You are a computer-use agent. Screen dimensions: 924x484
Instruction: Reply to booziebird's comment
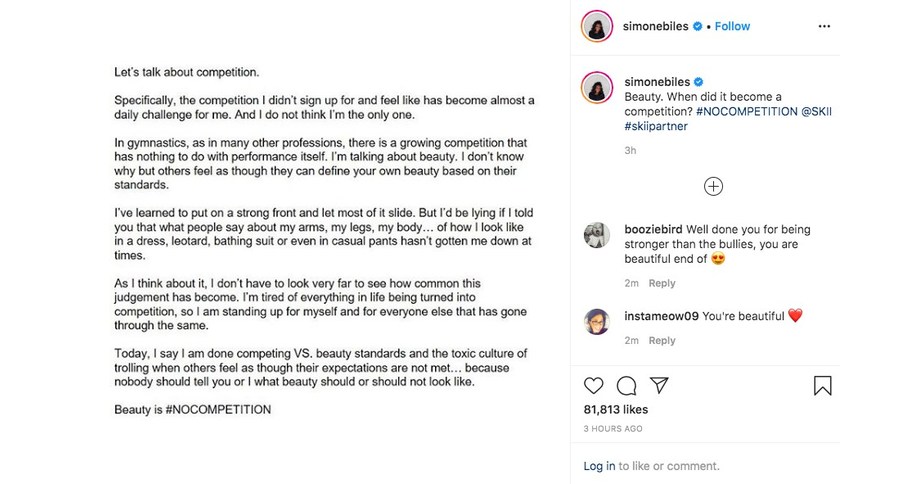tap(662, 283)
